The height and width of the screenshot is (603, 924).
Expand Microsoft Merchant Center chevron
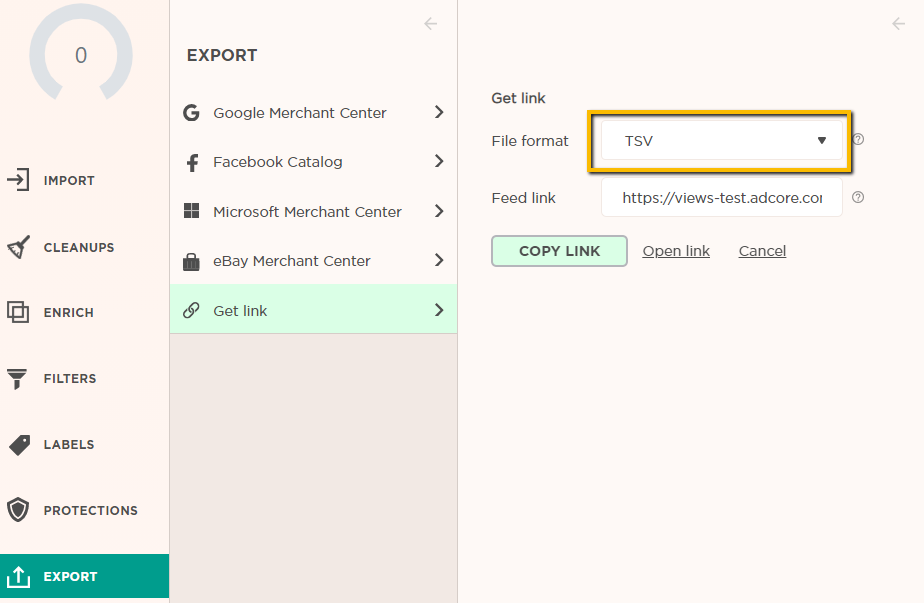[438, 211]
